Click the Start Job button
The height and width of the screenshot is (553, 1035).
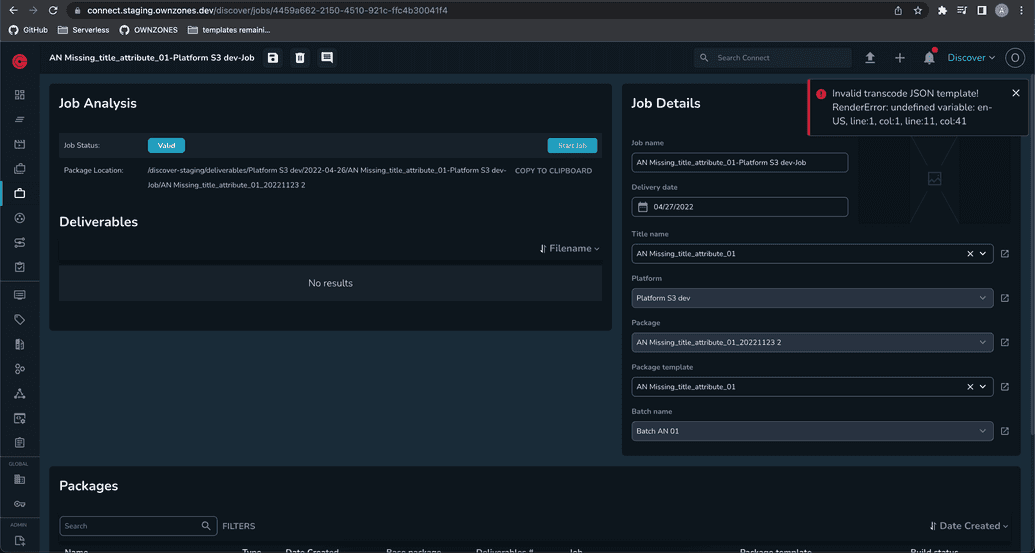pos(572,145)
